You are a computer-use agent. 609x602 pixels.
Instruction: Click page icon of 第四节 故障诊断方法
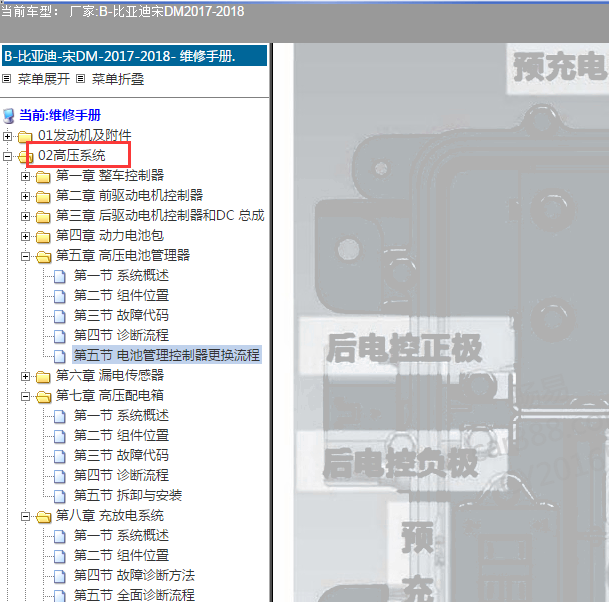pos(59,576)
